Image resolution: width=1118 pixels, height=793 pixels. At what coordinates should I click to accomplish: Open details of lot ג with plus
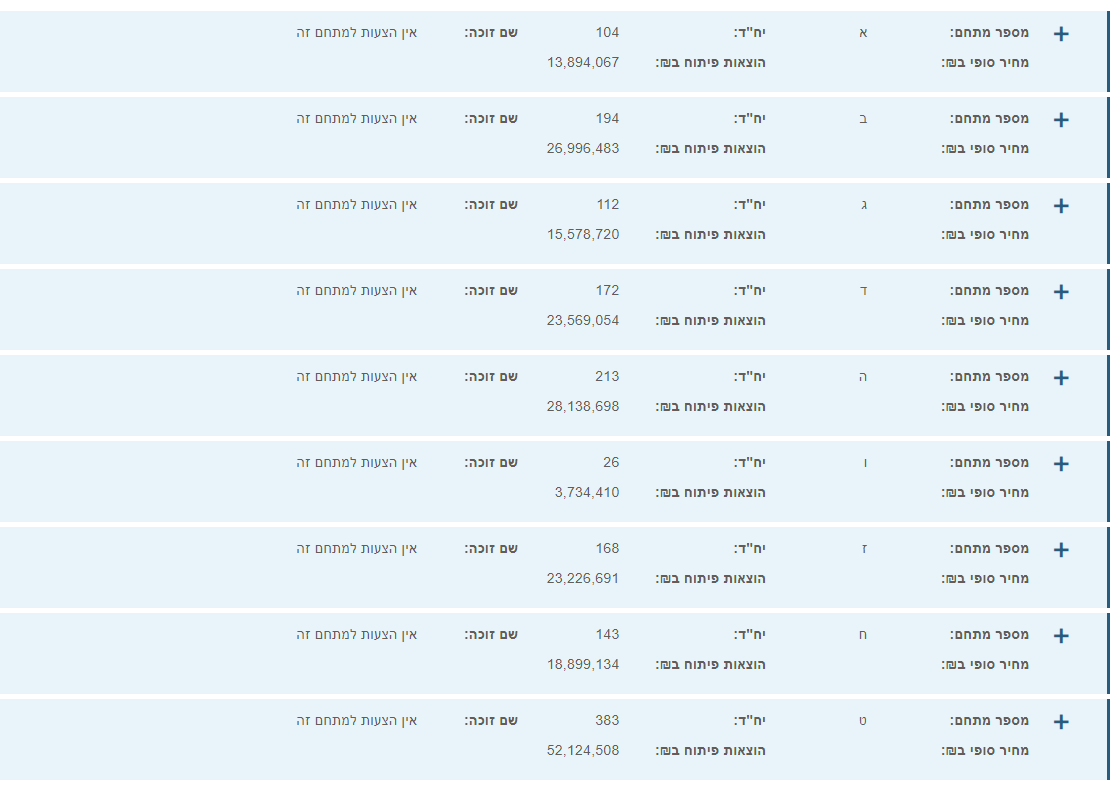[x=1061, y=206]
